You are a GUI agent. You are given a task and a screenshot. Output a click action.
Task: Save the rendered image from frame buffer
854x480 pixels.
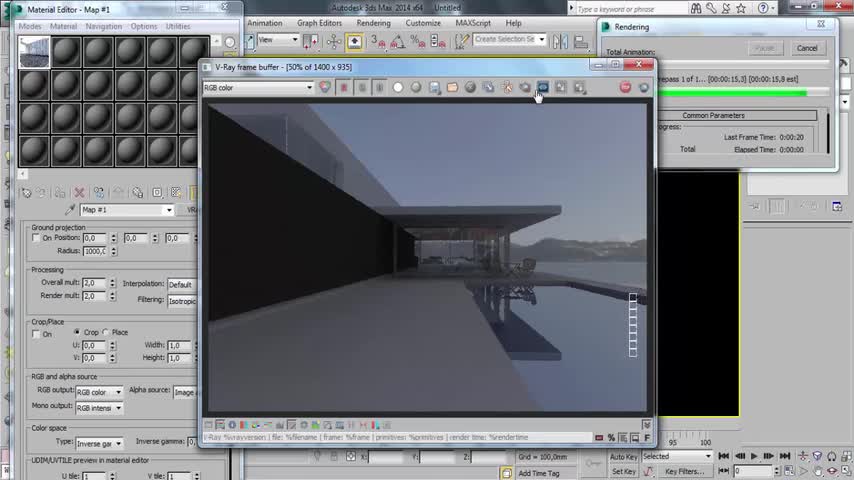434,87
